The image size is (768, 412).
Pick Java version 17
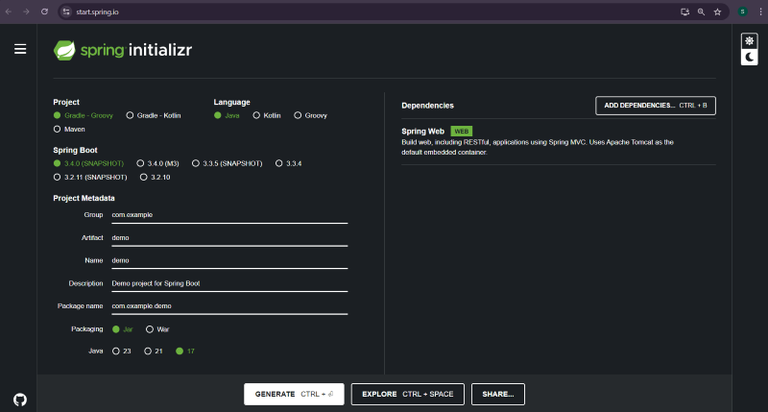185,351
